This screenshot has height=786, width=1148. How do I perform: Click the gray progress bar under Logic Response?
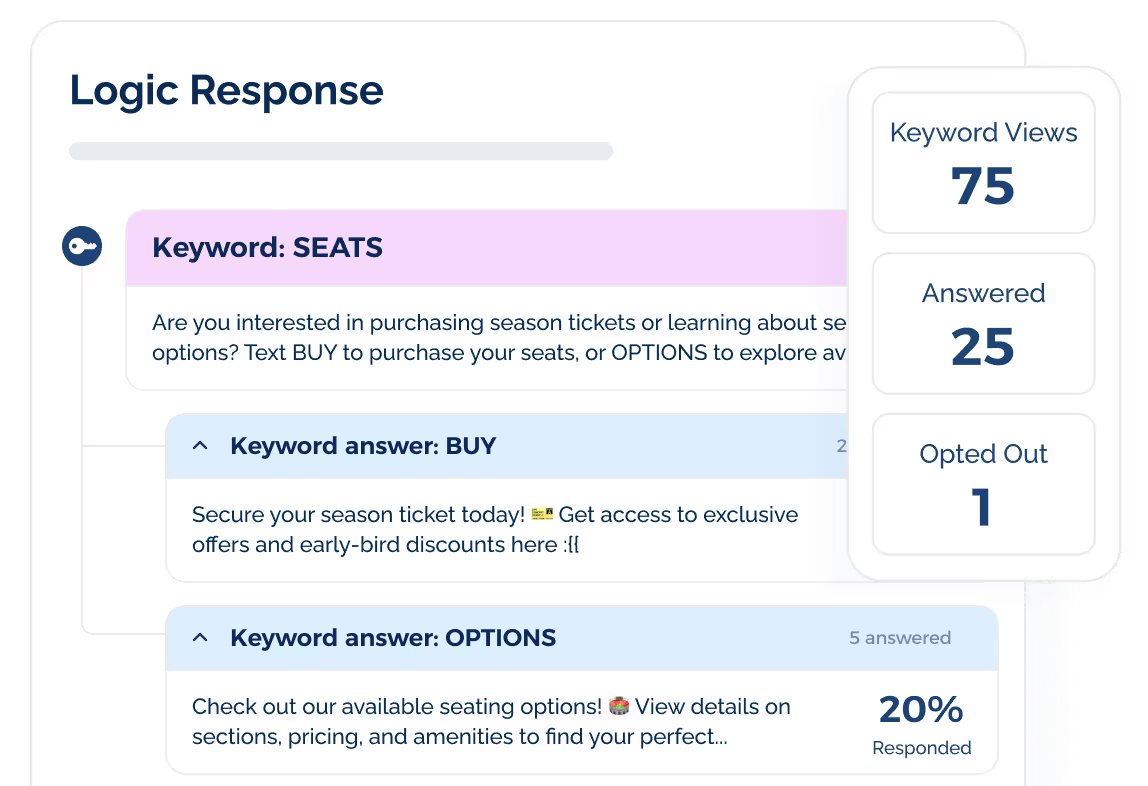tap(340, 150)
